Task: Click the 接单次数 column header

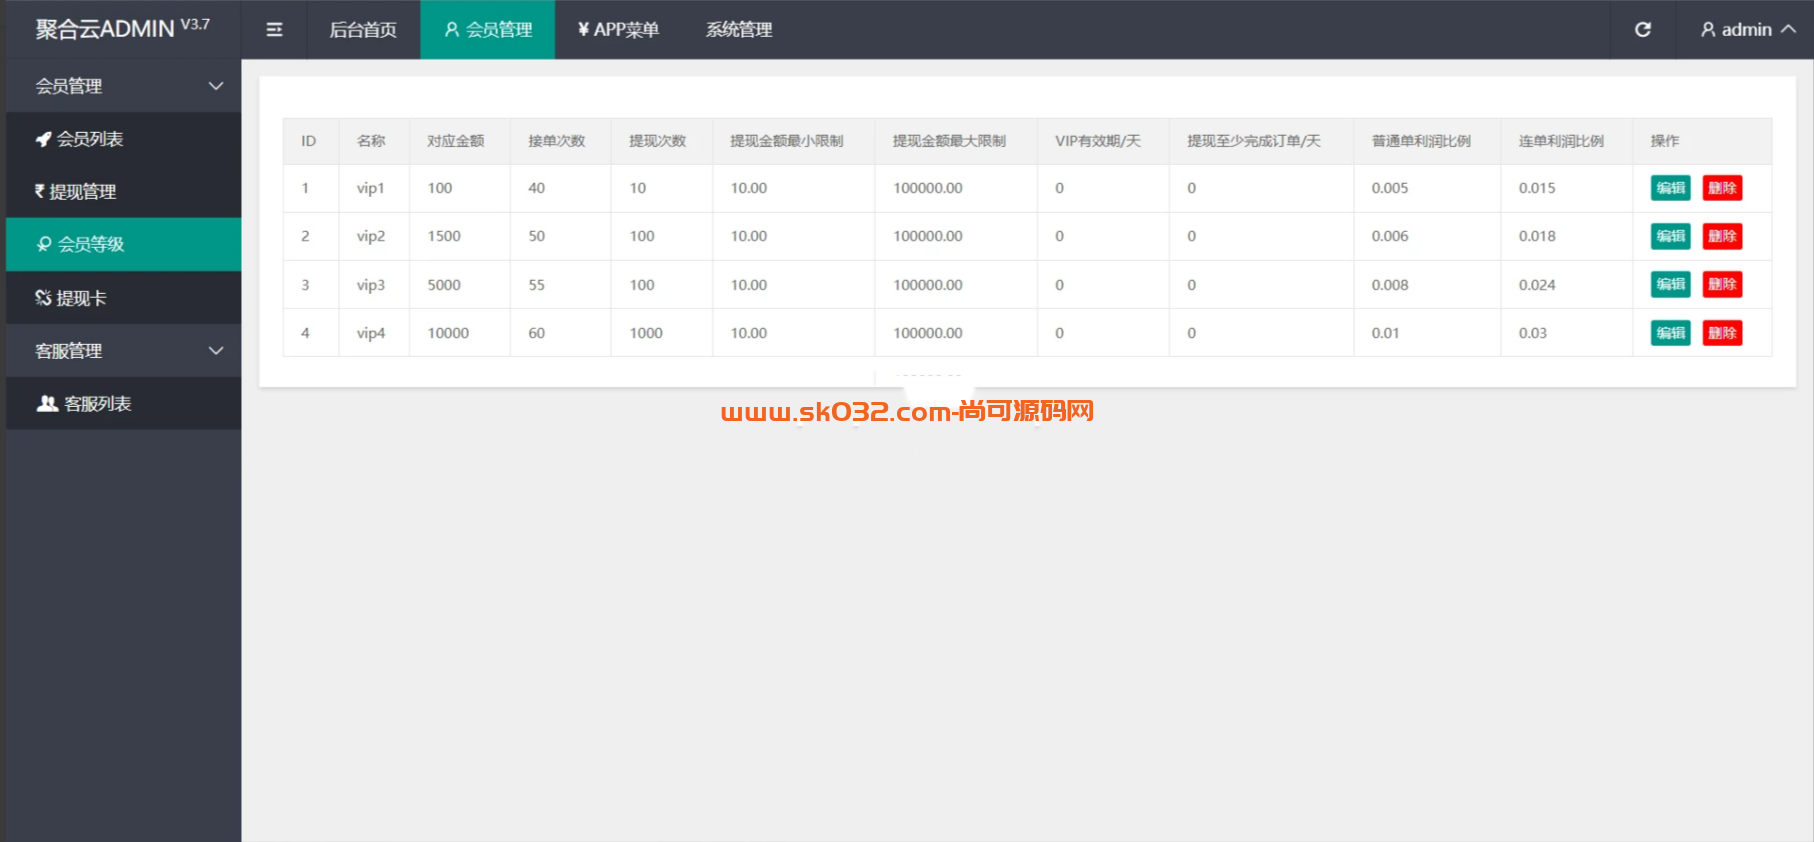Action: click(560, 141)
